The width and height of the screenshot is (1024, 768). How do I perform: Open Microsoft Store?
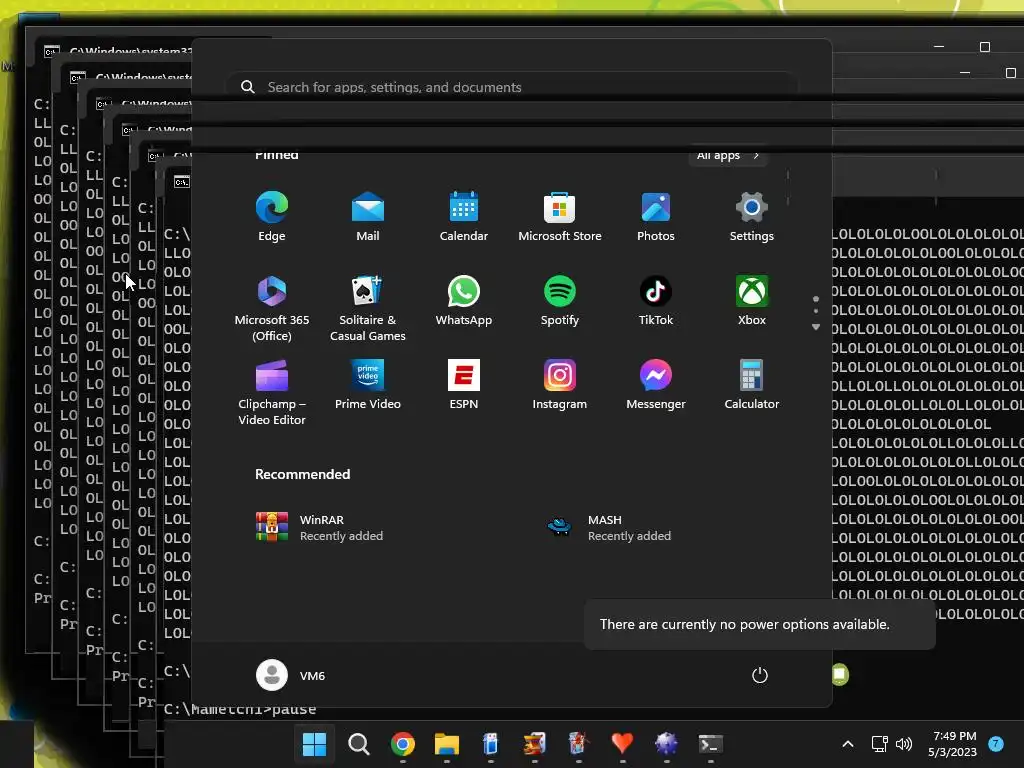560,217
